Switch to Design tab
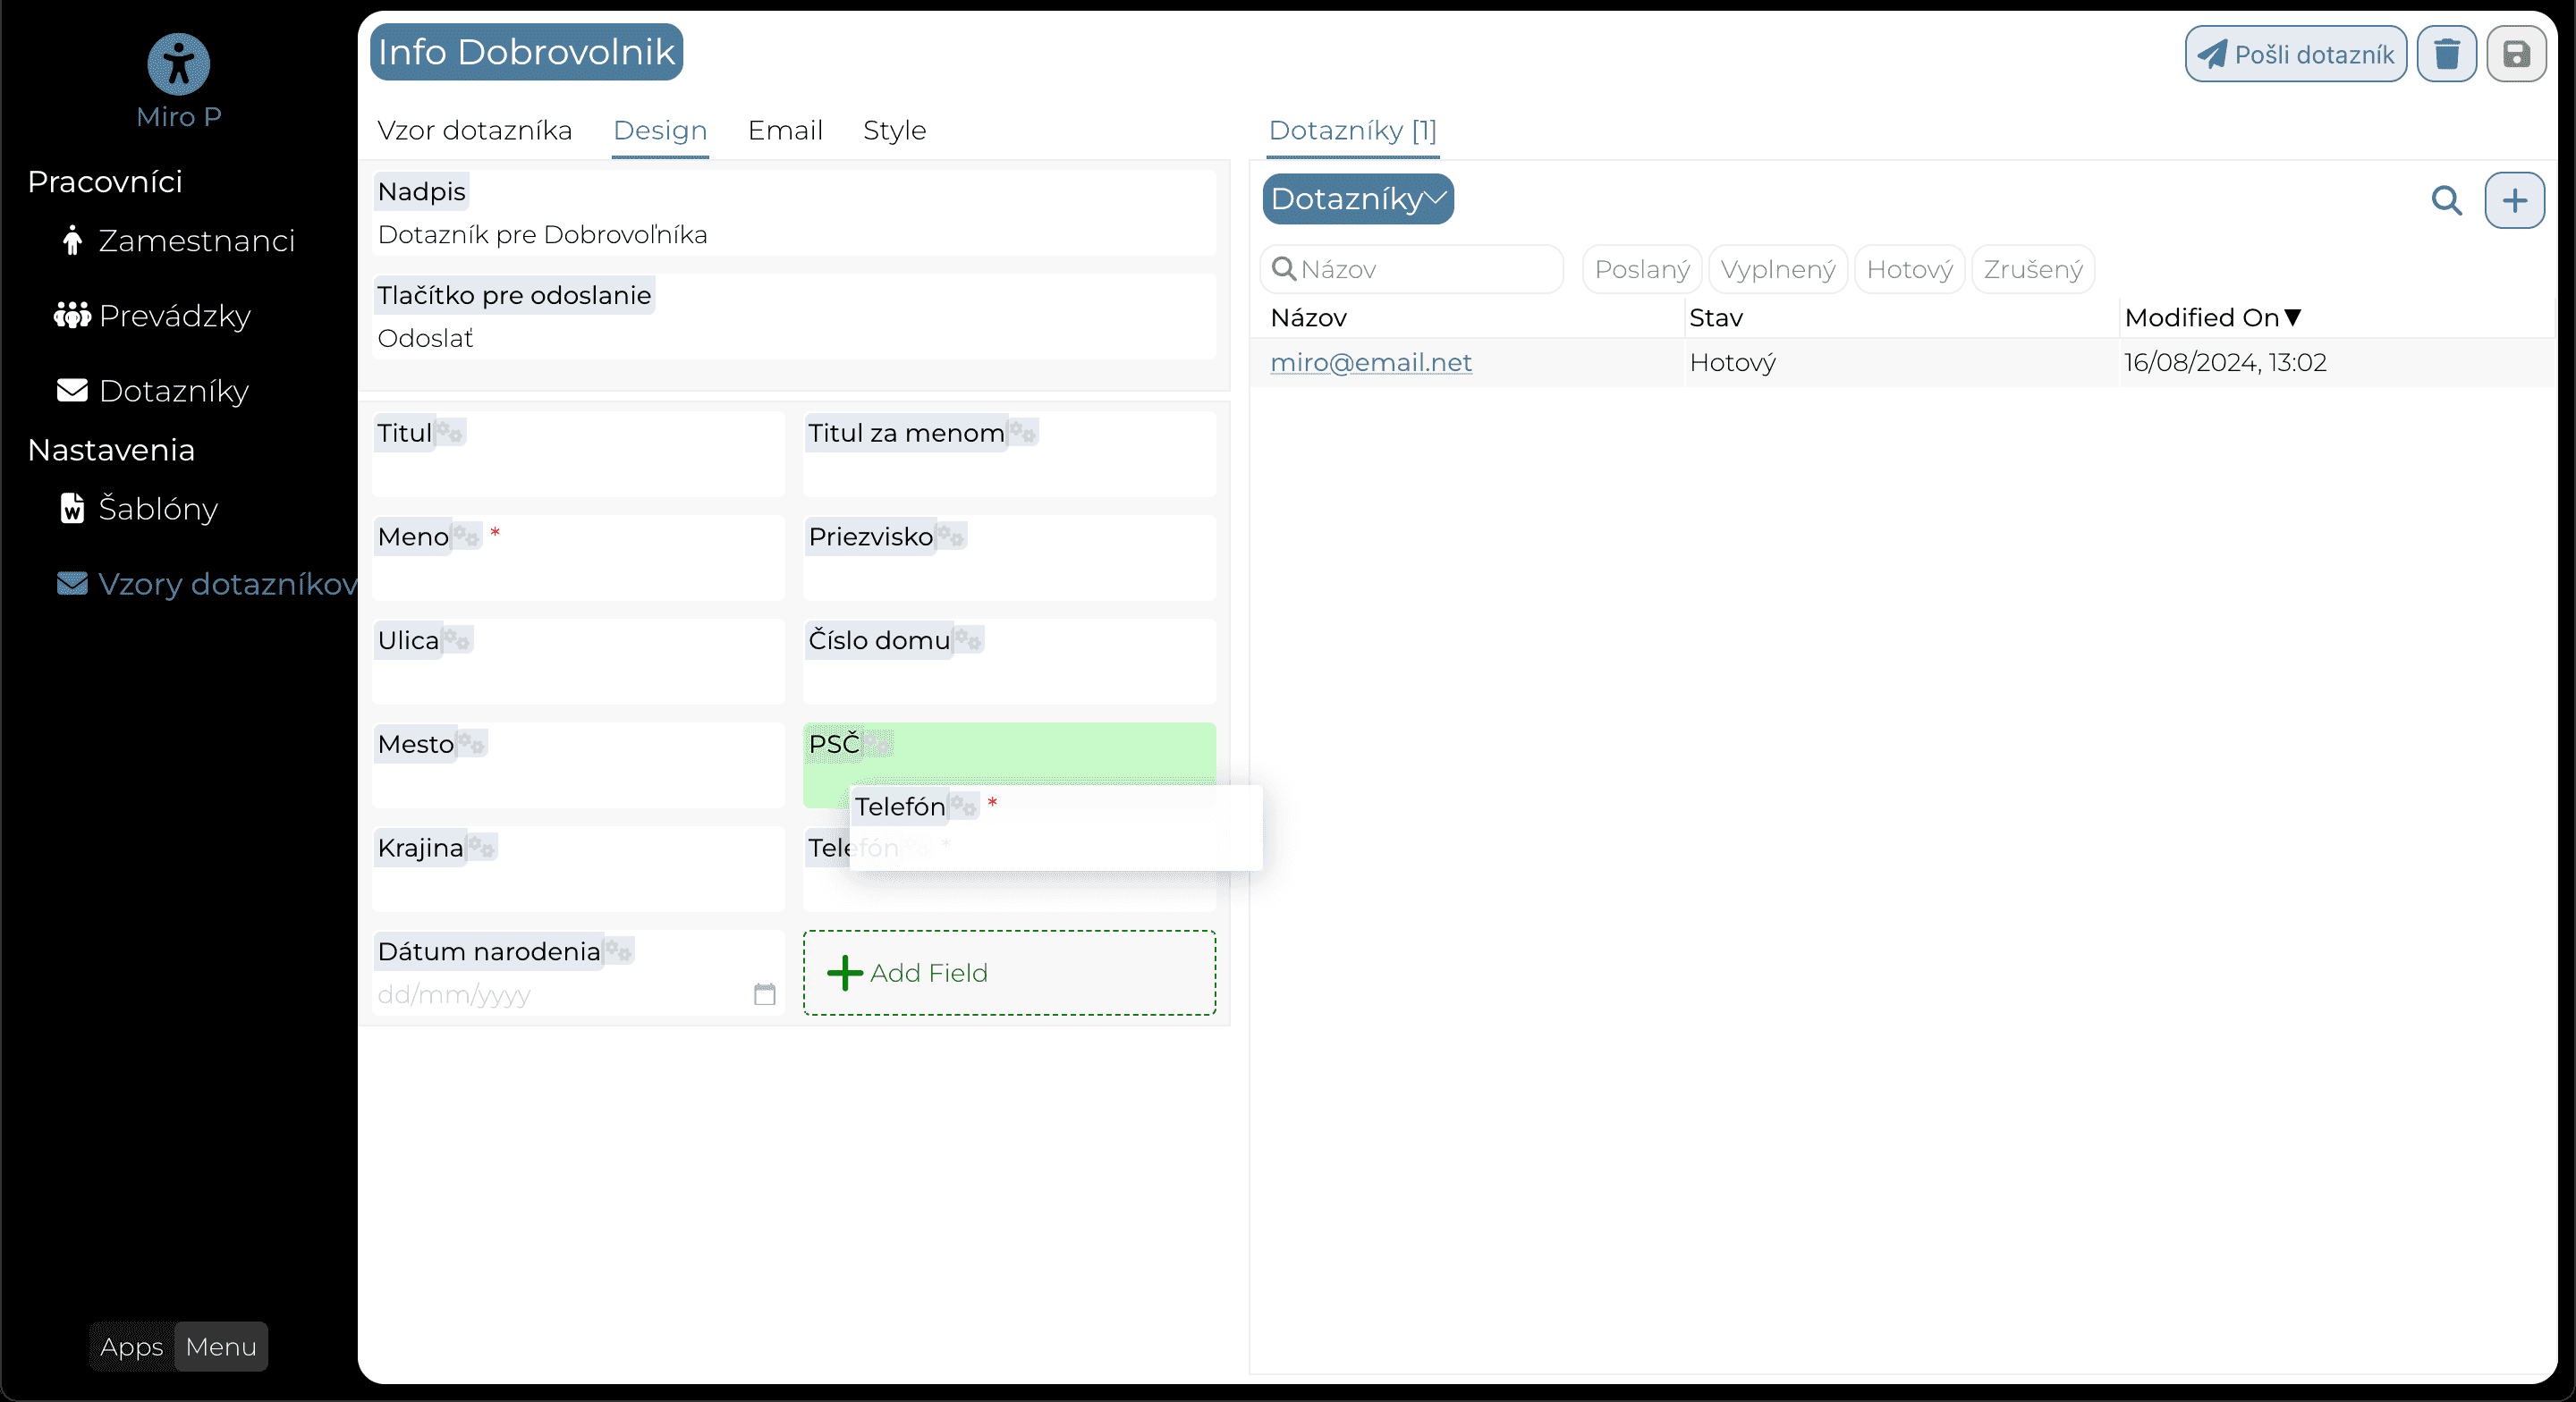Viewport: 2576px width, 1402px height. click(x=660, y=131)
